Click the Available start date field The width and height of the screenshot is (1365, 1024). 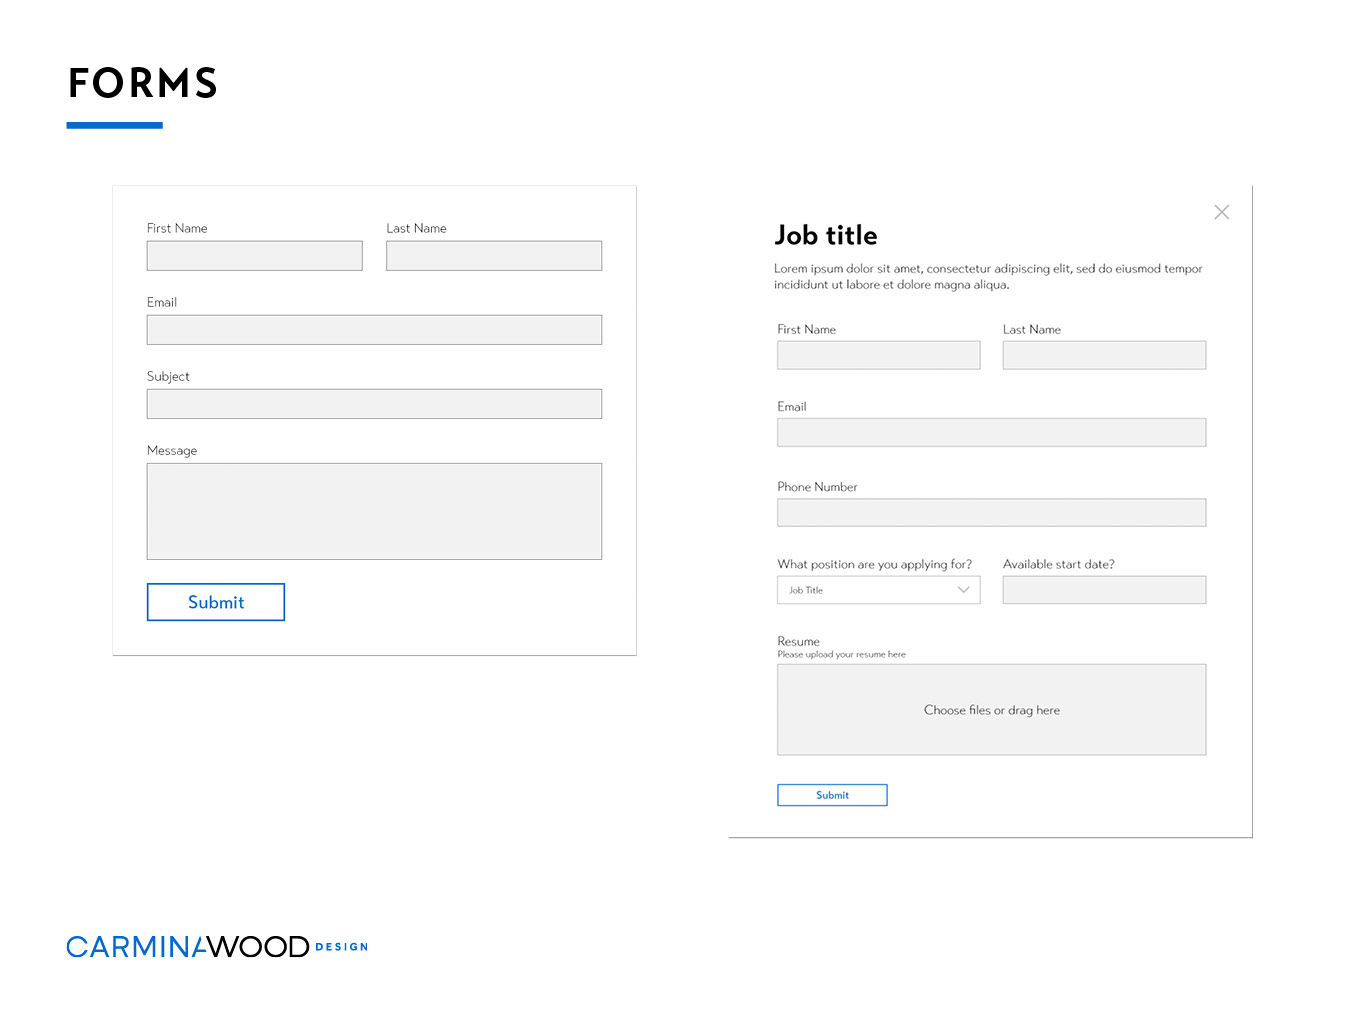pos(1104,590)
